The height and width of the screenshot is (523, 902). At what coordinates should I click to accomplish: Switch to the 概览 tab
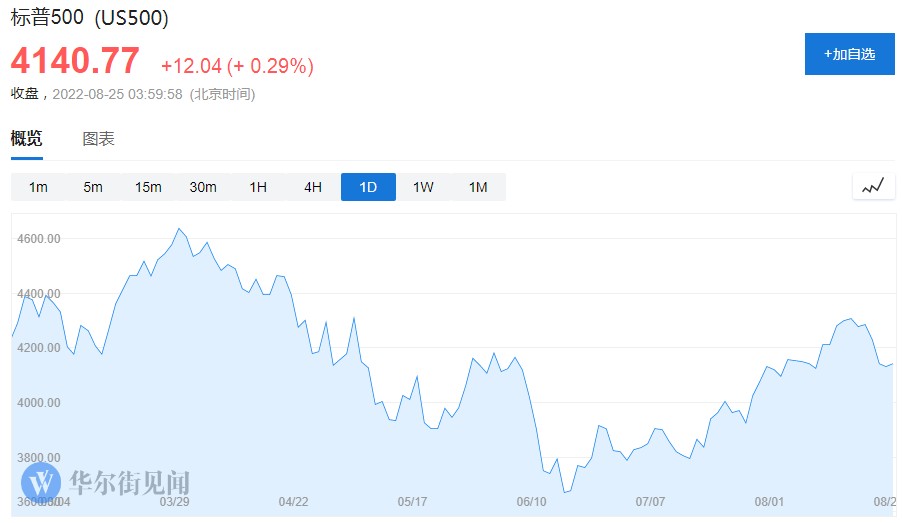pos(27,139)
